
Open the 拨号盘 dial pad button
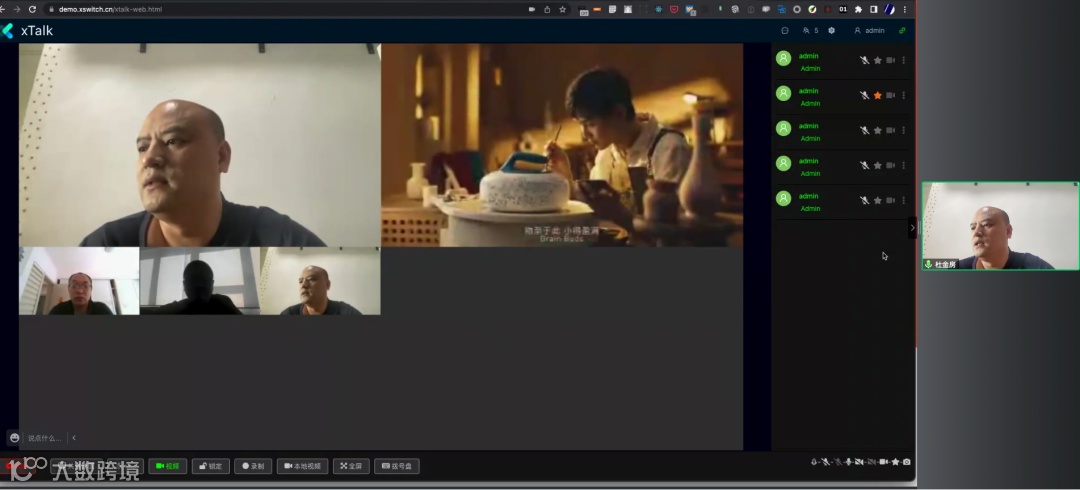[397, 466]
